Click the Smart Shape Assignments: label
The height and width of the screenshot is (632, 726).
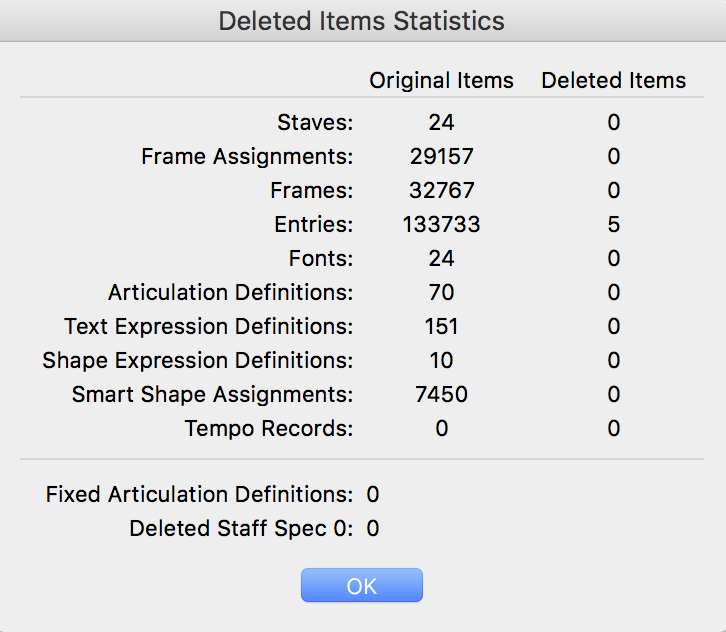[x=213, y=394]
